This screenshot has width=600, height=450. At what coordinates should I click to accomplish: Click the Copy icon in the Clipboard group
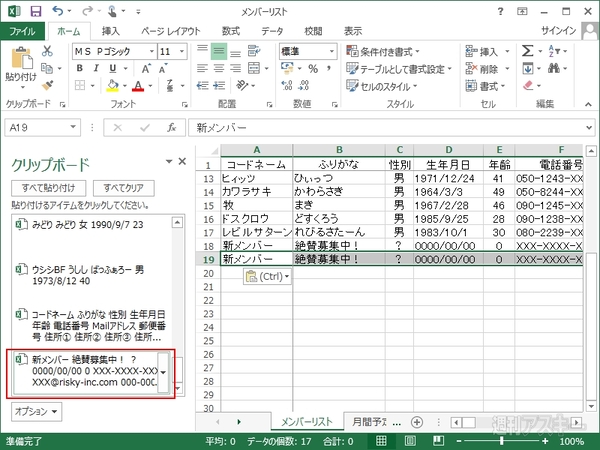(47, 68)
